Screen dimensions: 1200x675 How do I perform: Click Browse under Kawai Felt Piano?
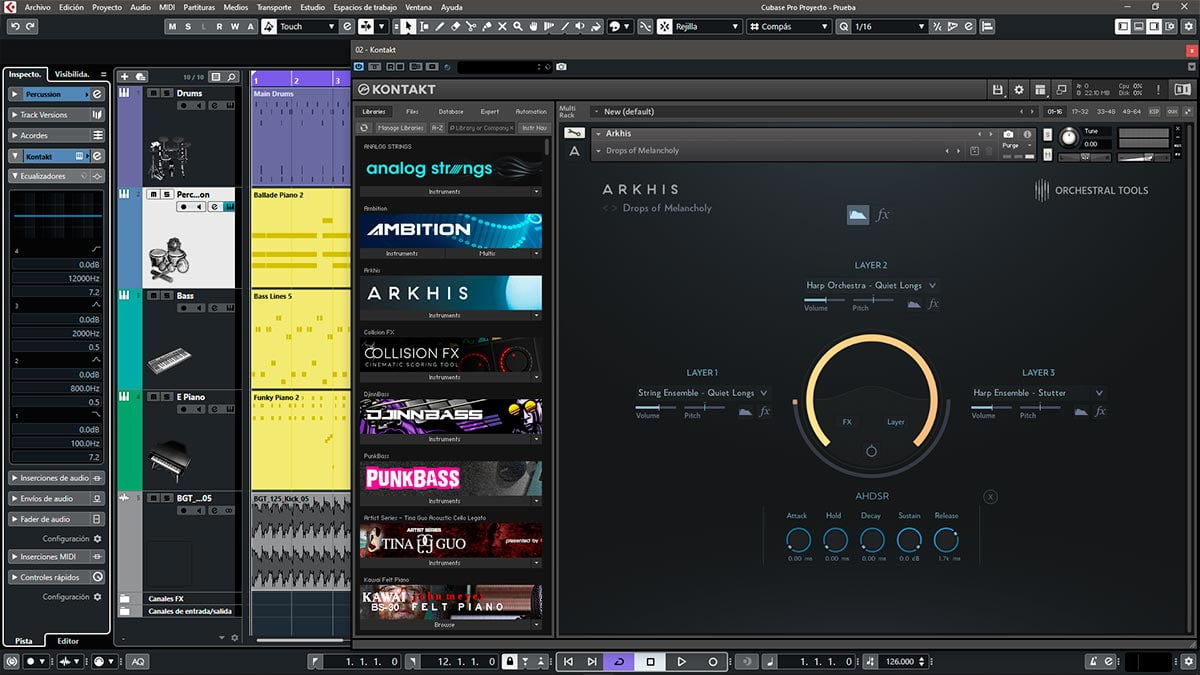click(x=445, y=625)
